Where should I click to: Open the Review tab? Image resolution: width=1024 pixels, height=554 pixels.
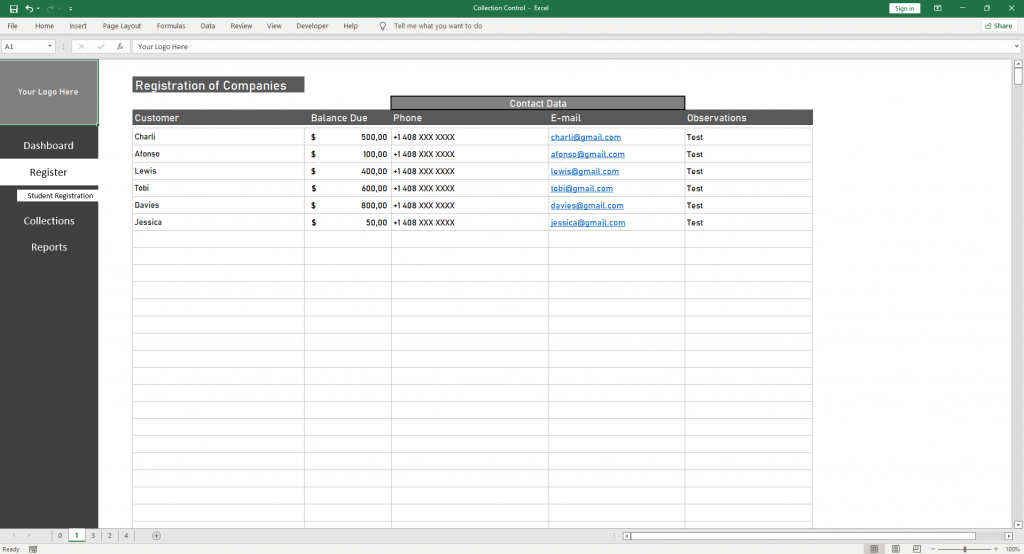tap(241, 26)
